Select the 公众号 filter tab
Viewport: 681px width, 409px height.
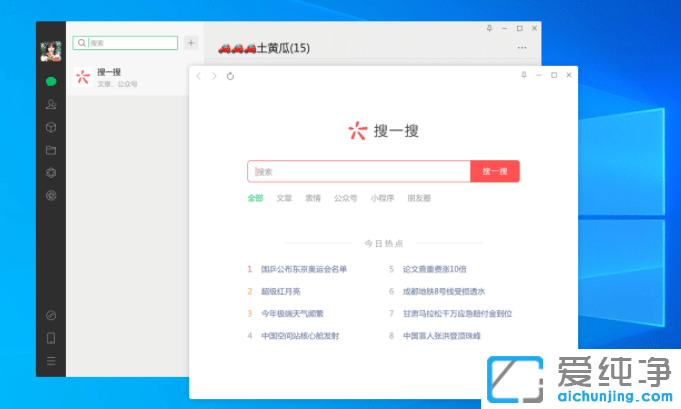tap(345, 198)
